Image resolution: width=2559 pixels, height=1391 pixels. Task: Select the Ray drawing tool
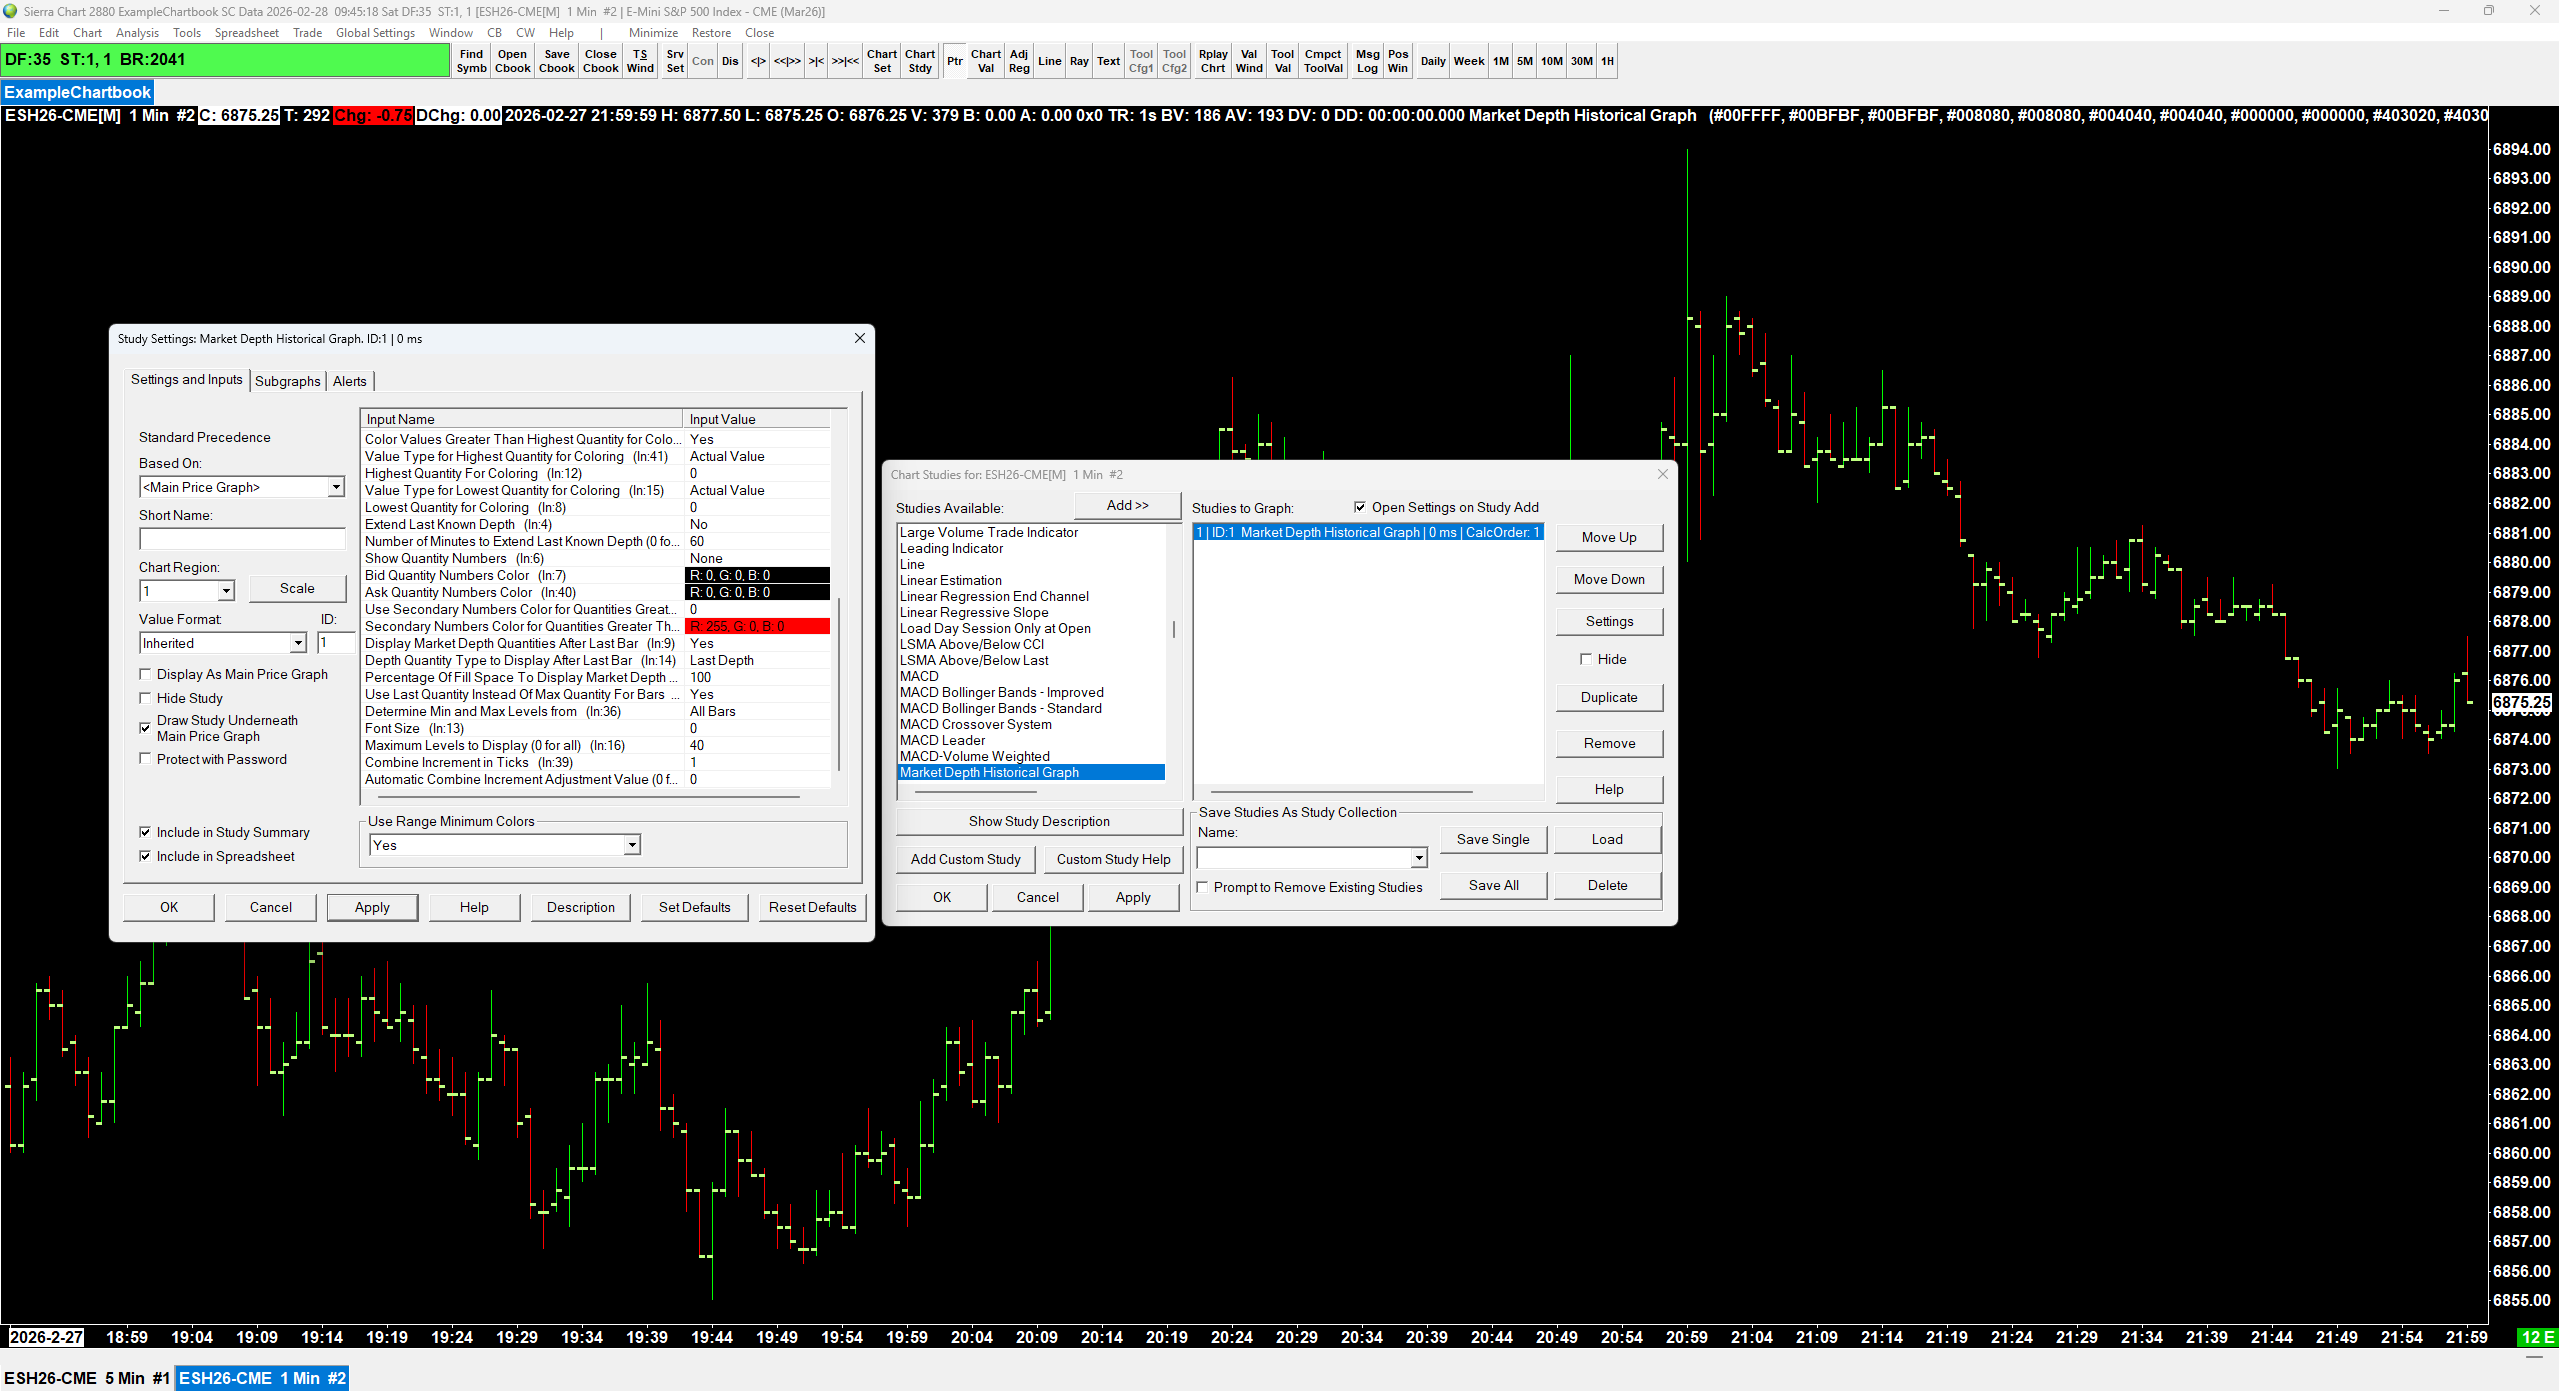1078,61
